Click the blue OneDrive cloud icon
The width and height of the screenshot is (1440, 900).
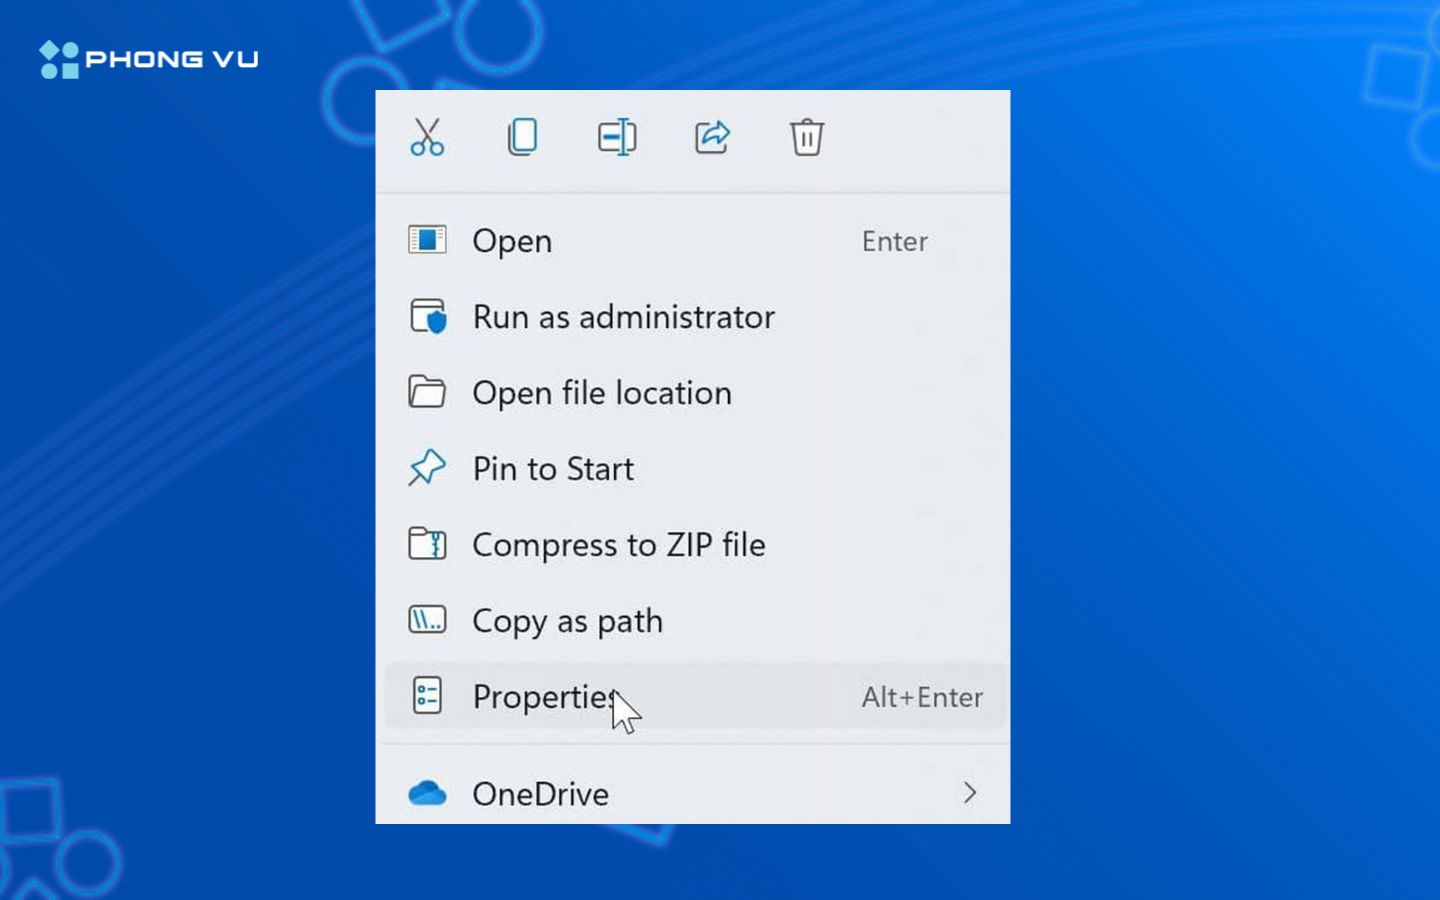(x=427, y=793)
